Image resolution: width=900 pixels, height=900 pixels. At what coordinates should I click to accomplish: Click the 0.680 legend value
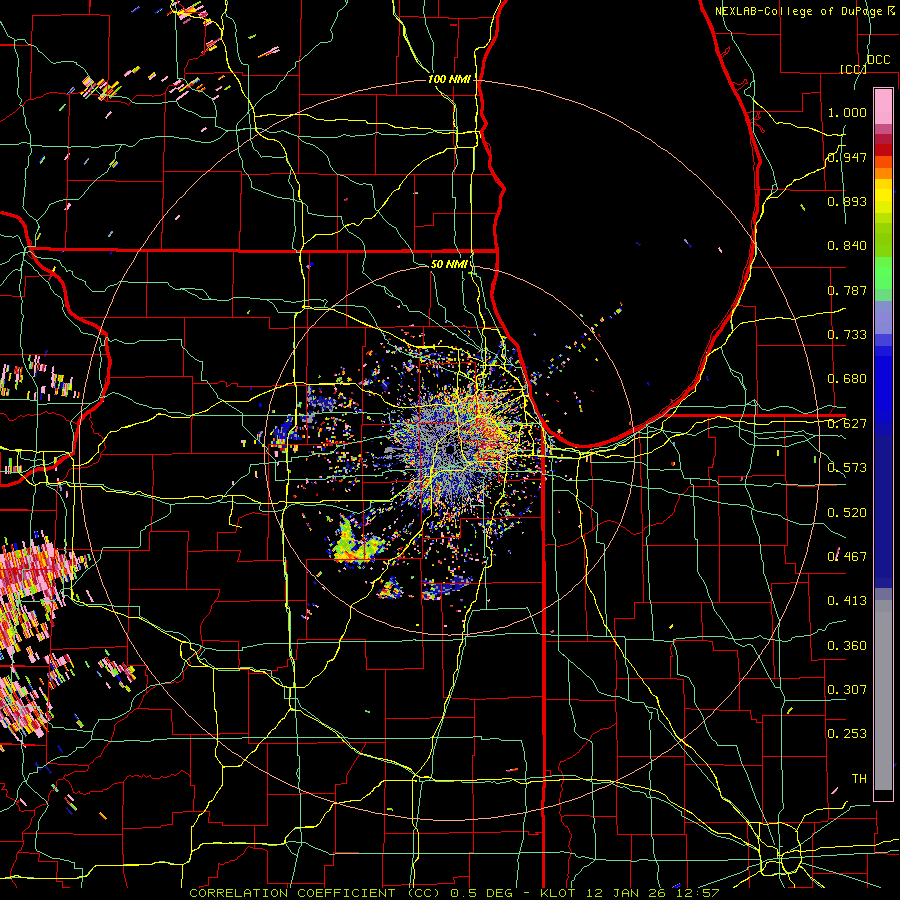click(x=847, y=379)
